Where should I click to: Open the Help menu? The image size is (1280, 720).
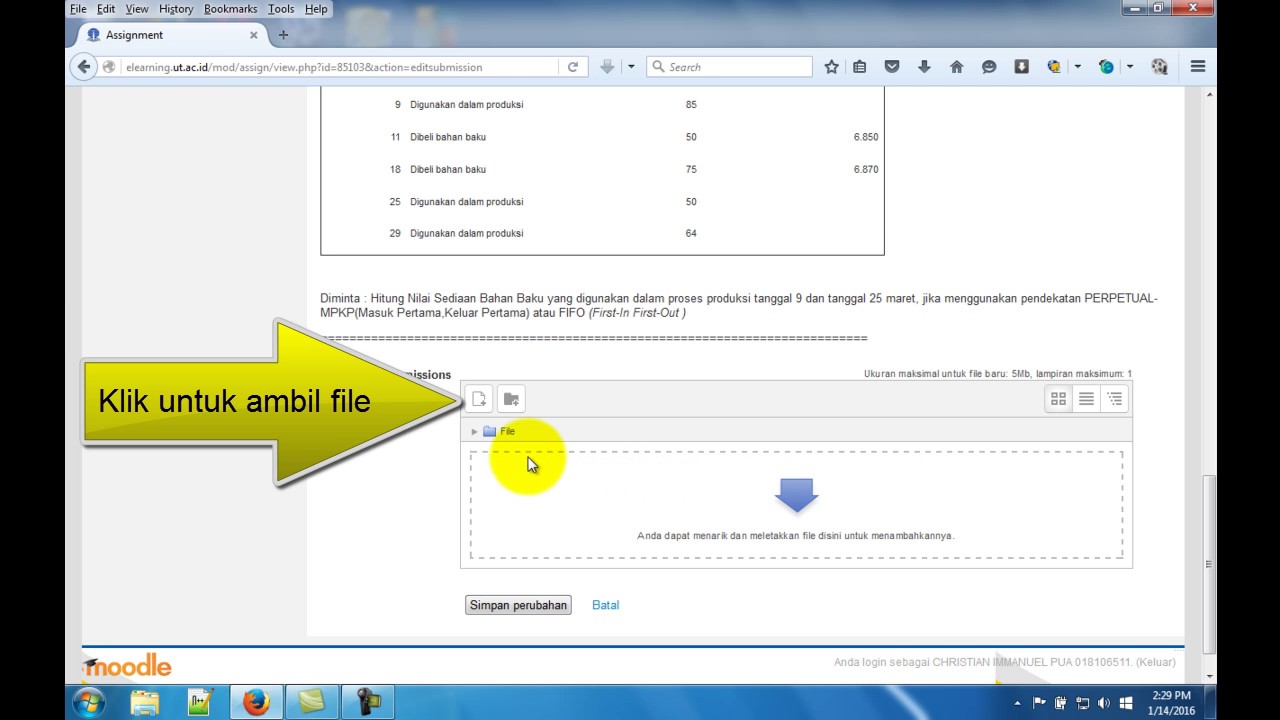tap(316, 9)
